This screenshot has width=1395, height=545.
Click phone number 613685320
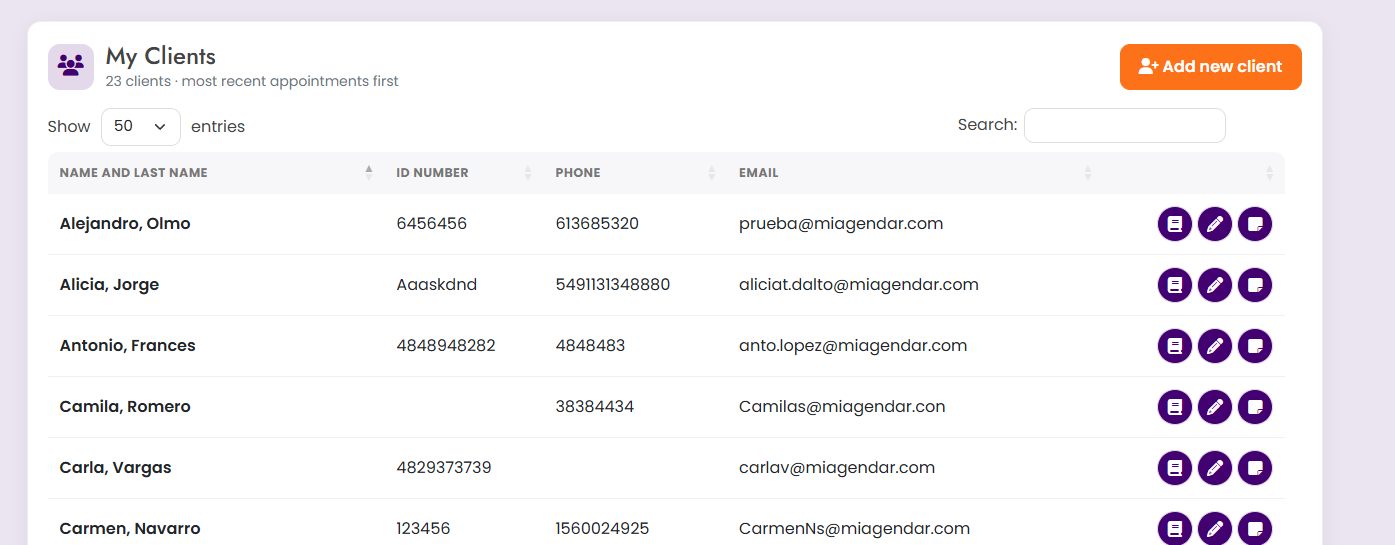597,224
